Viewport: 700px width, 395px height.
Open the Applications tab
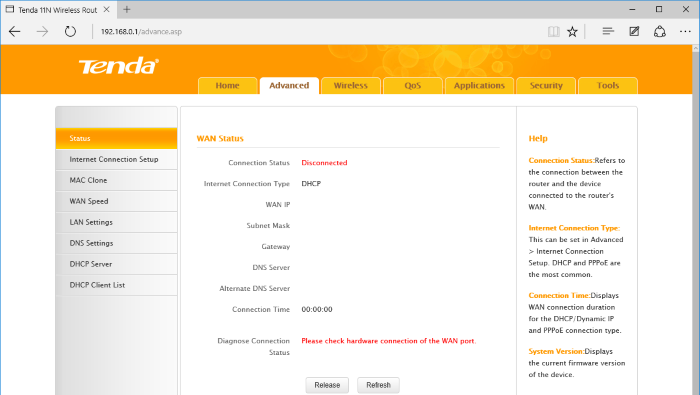click(x=479, y=86)
